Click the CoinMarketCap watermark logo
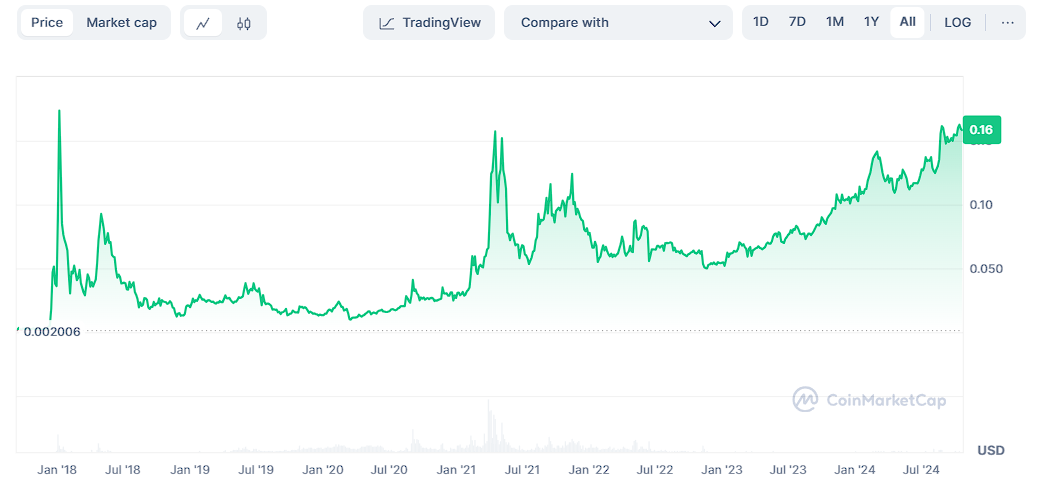This screenshot has width=1044, height=499. (x=805, y=400)
